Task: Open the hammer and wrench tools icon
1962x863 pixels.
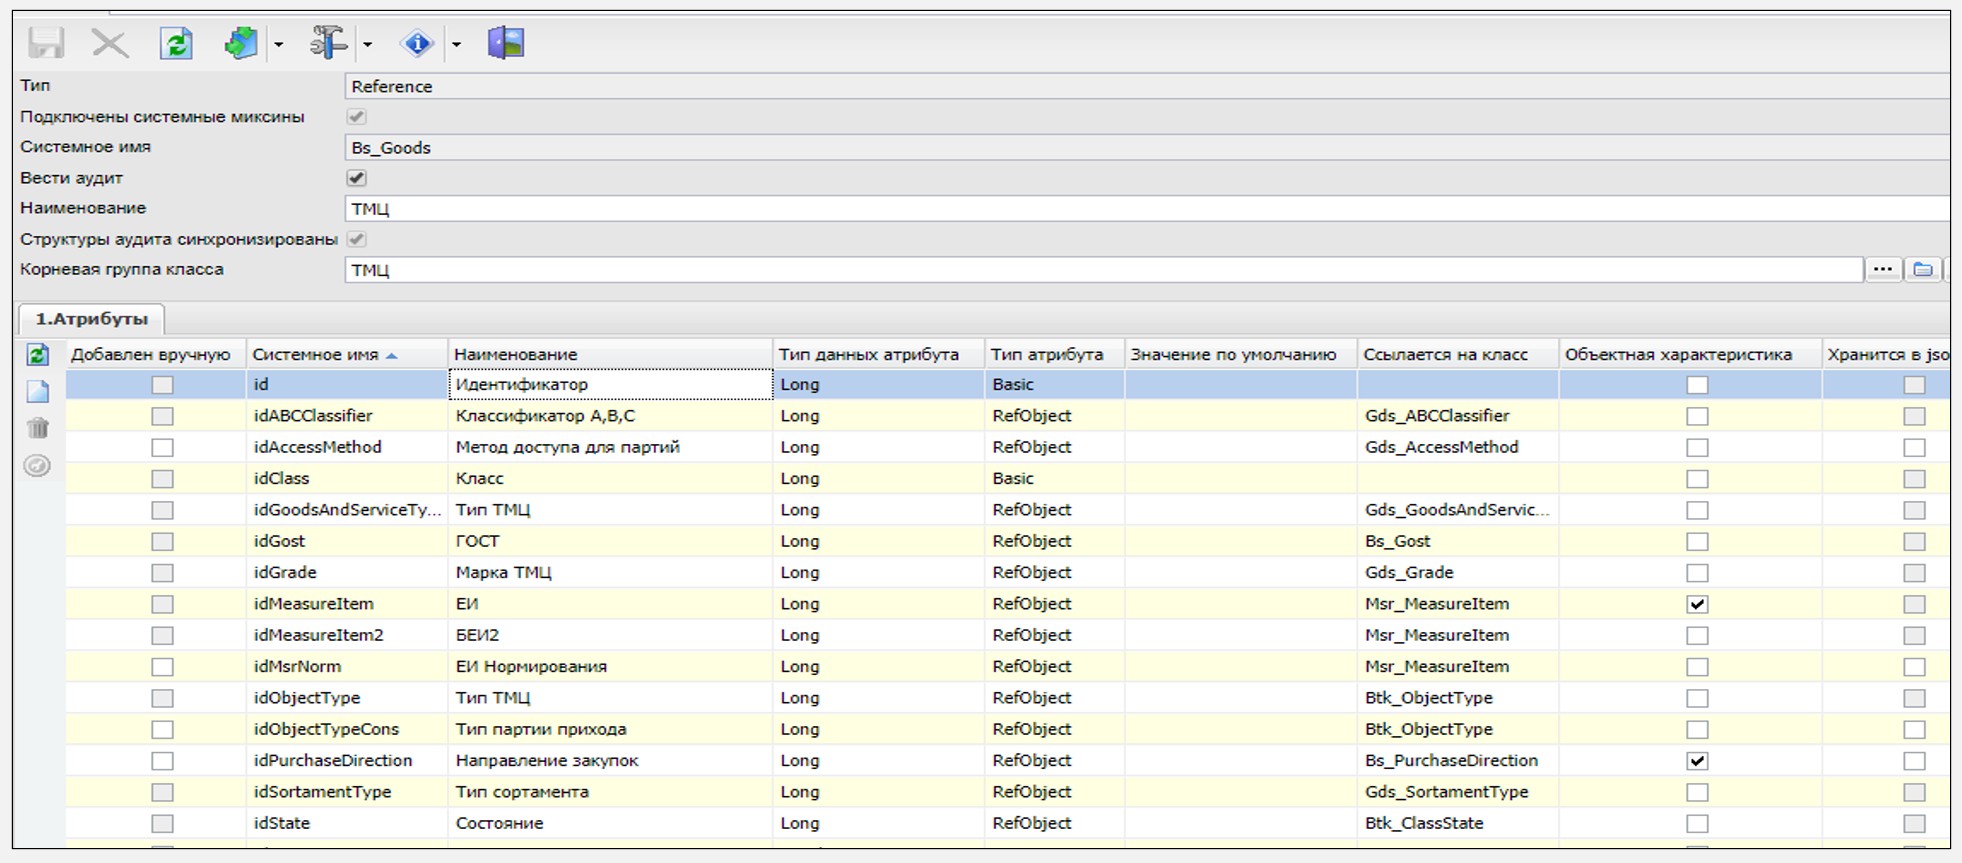Action: [x=328, y=44]
